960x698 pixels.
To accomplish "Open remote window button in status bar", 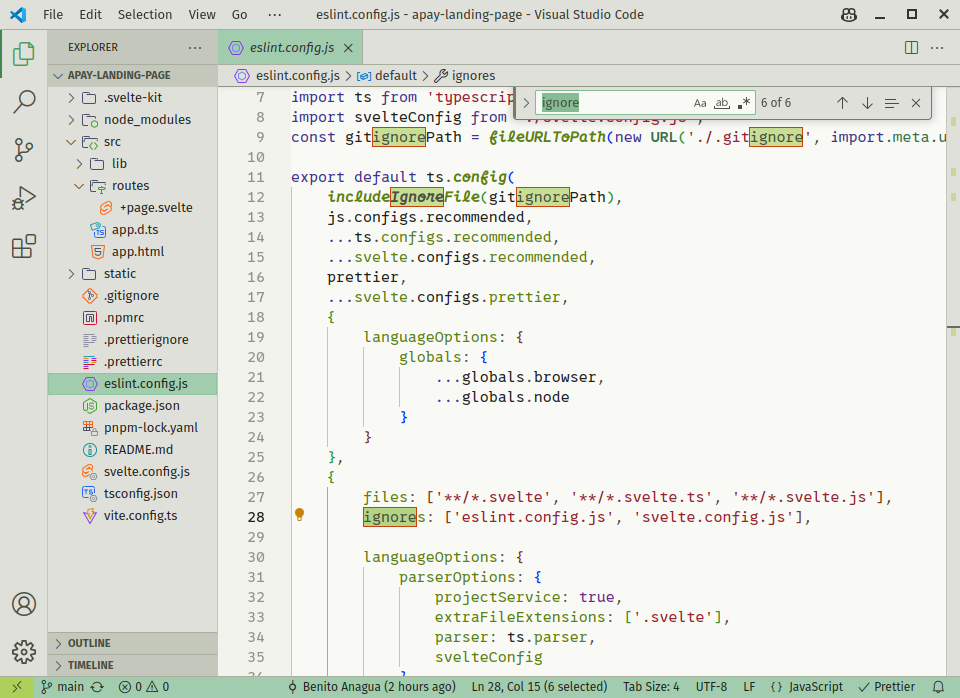I will 17,687.
